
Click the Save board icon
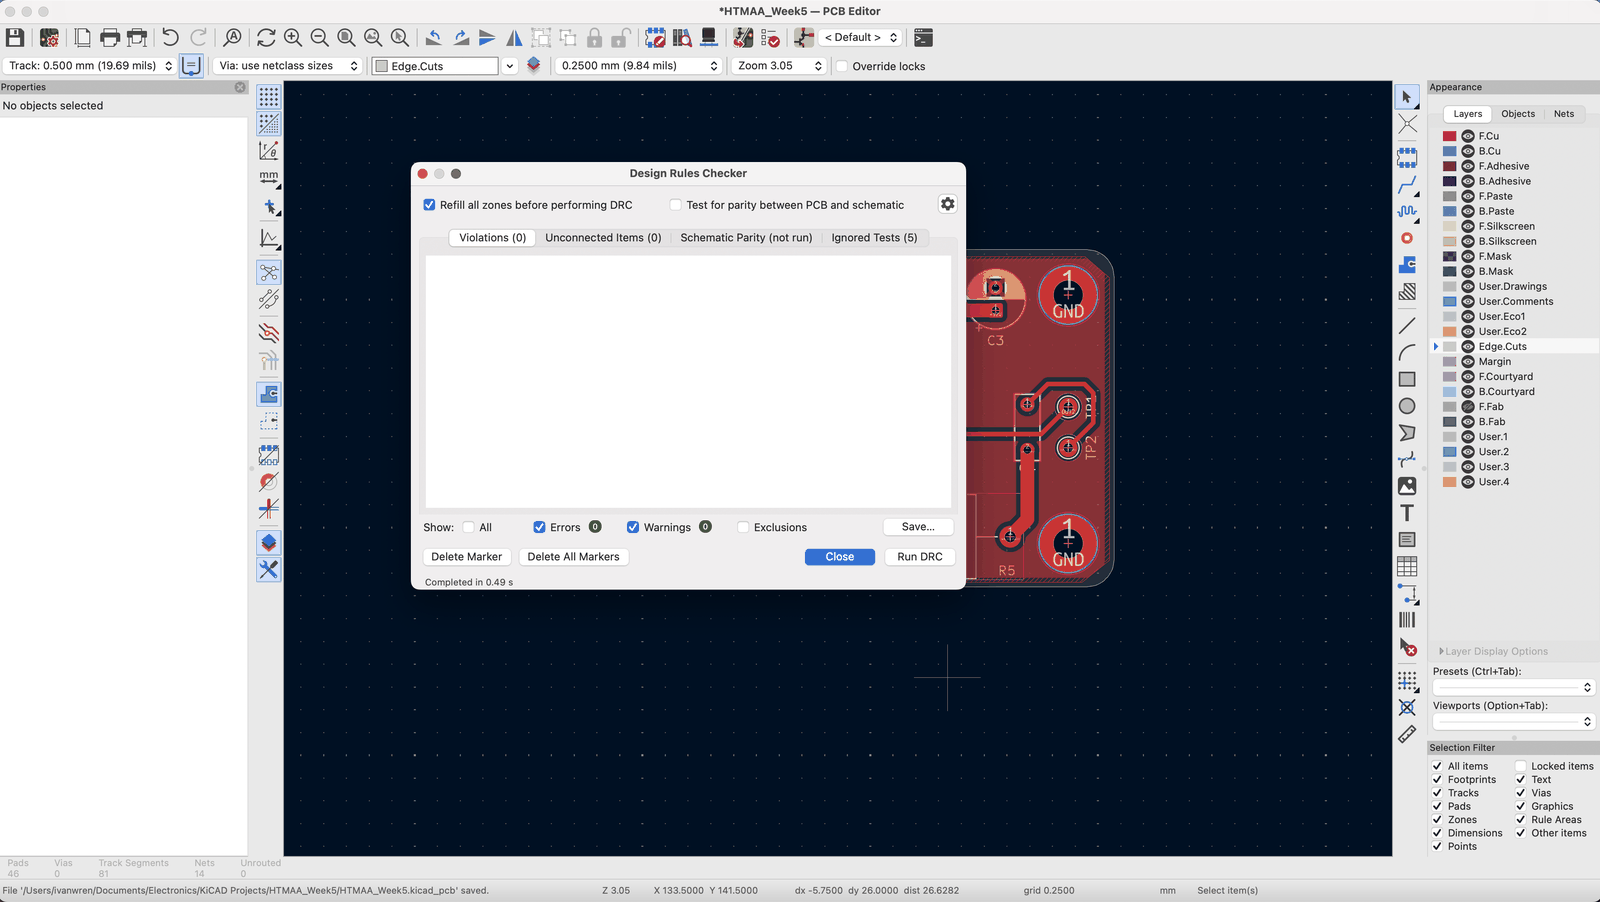click(x=15, y=38)
